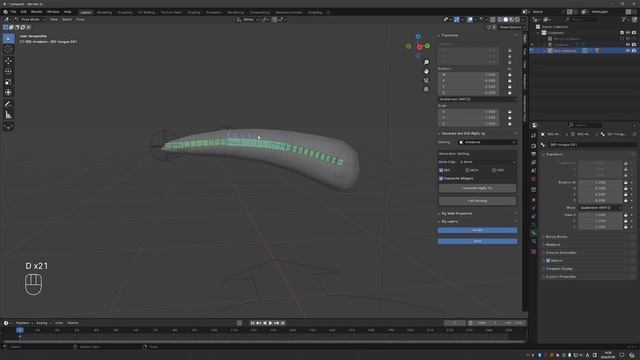Expand the Rig Layers panel
The height and width of the screenshot is (360, 640).
point(449,222)
